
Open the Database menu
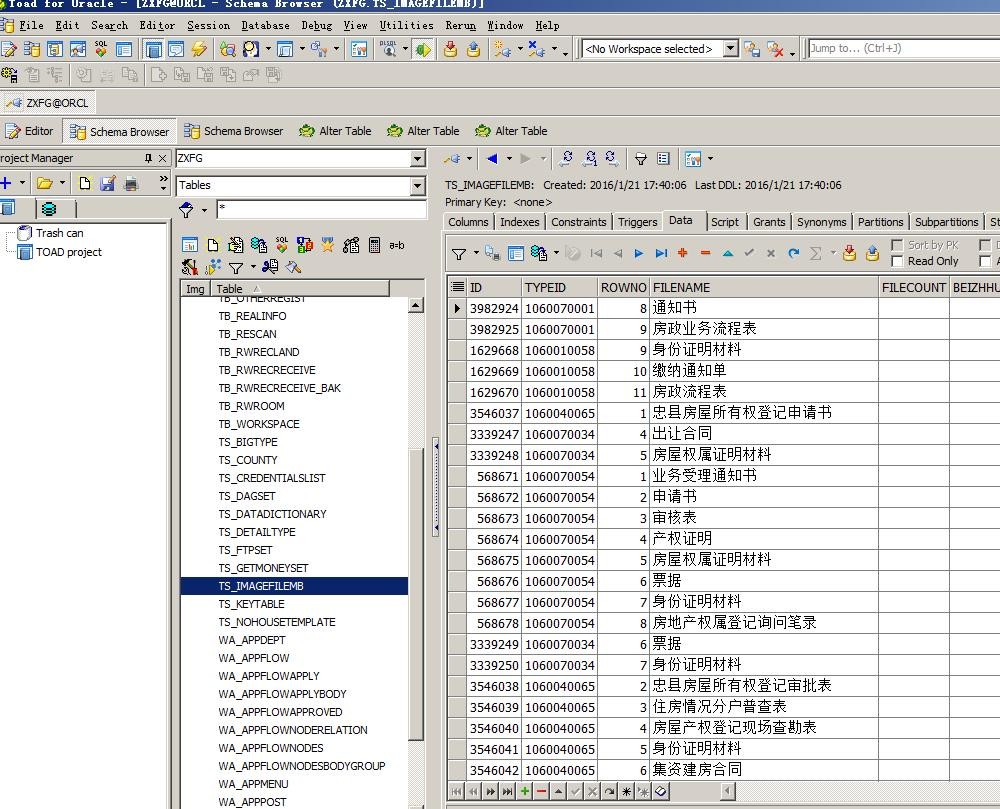pyautogui.click(x=265, y=26)
